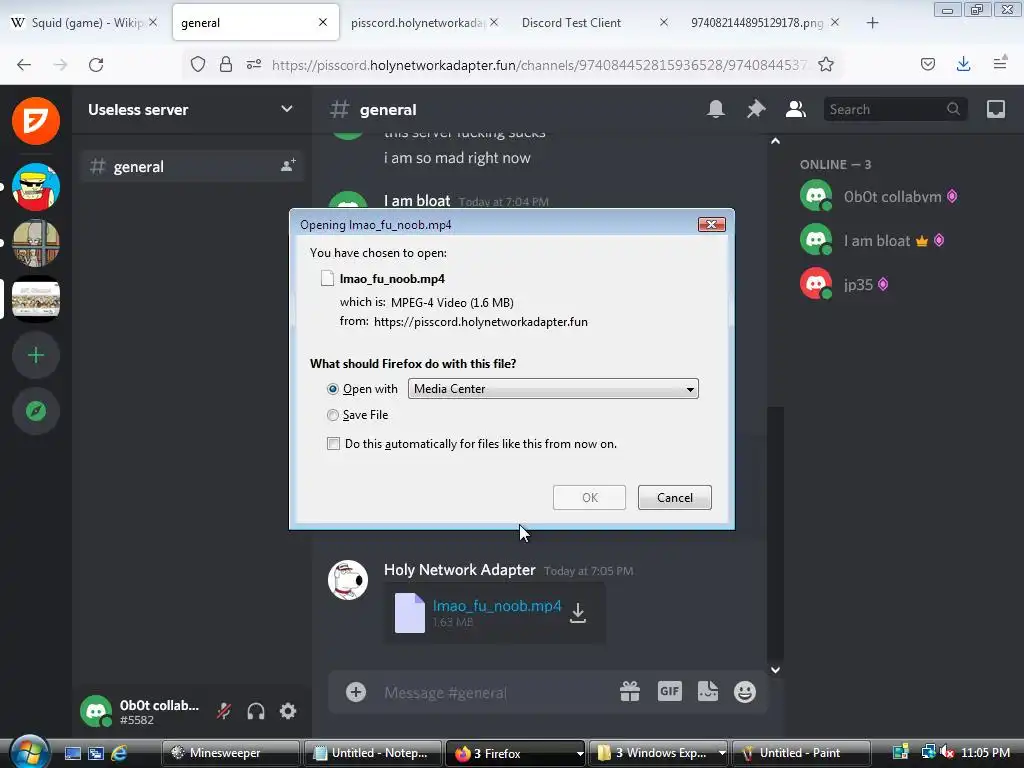Expand the Media Center application dropdown
Screen dimensions: 1024x768
[x=553, y=389]
